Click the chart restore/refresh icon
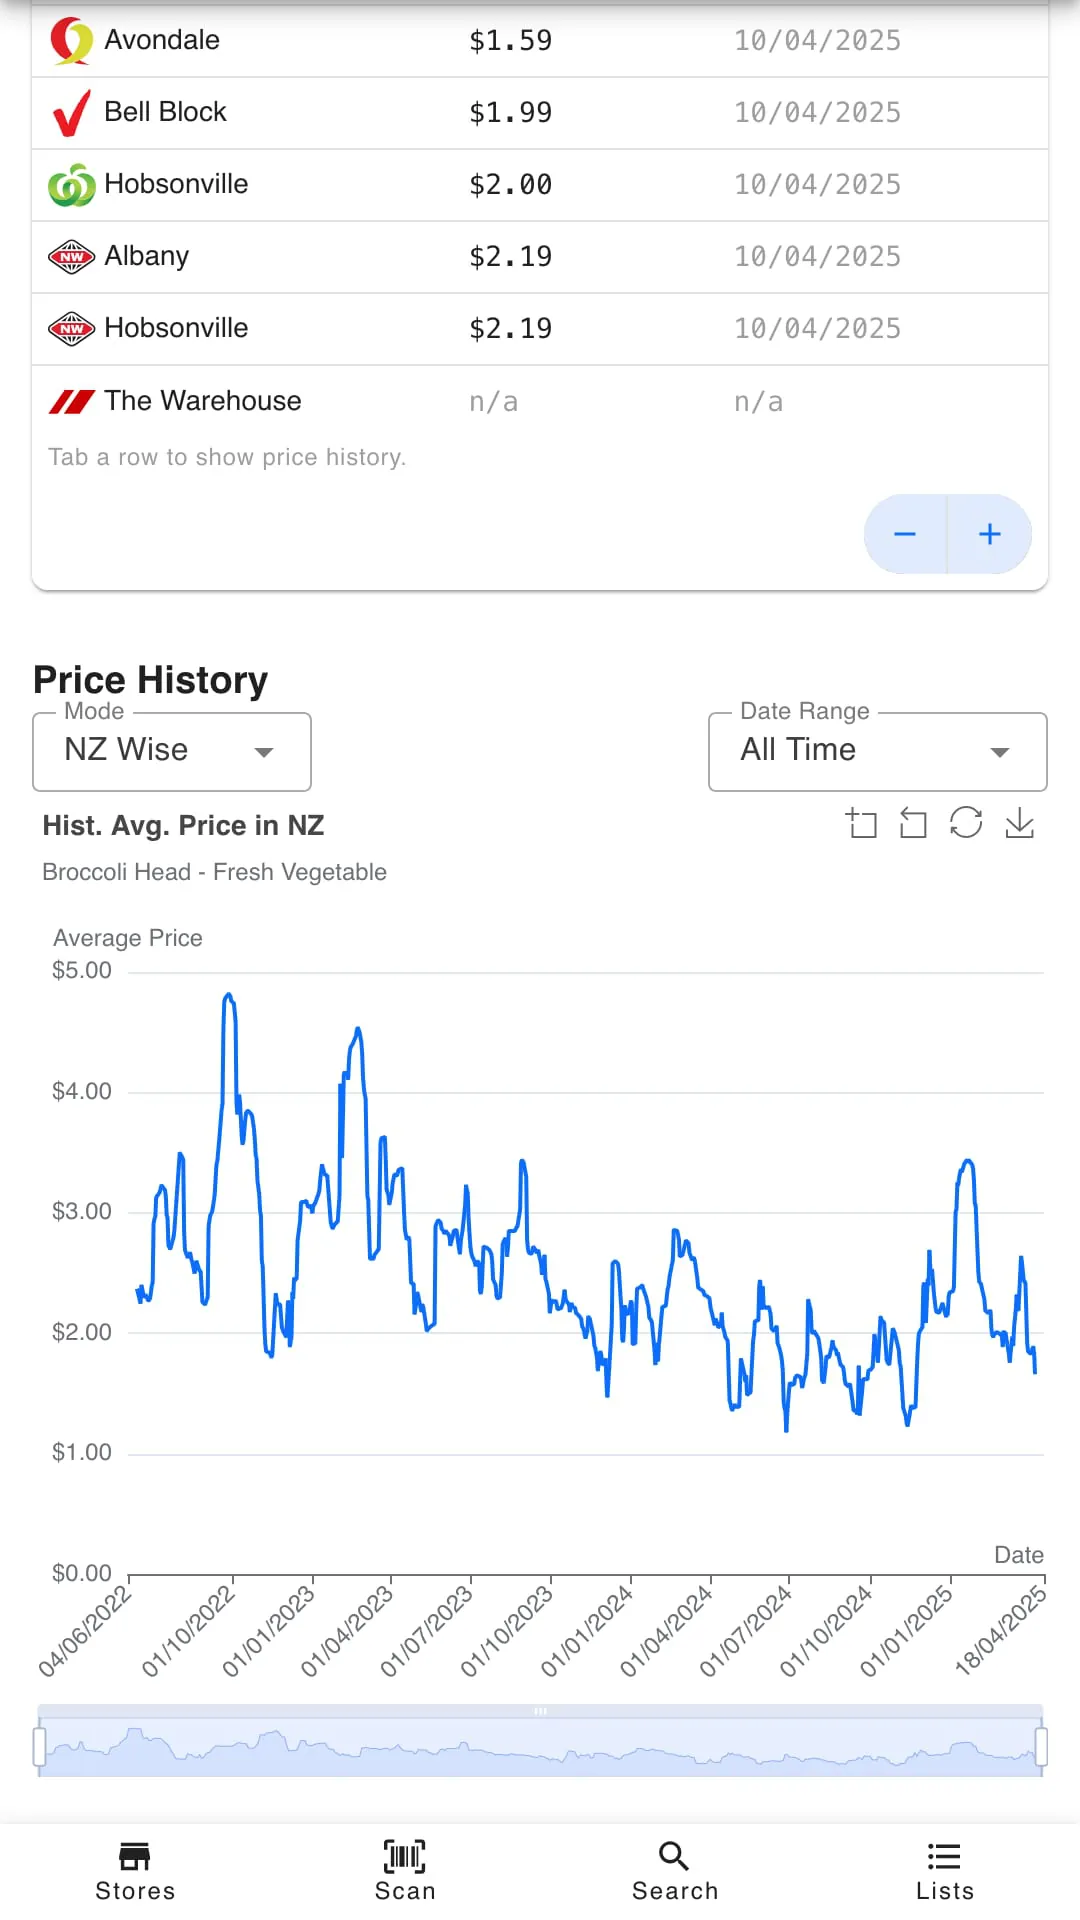This screenshot has width=1080, height=1920. pyautogui.click(x=966, y=823)
